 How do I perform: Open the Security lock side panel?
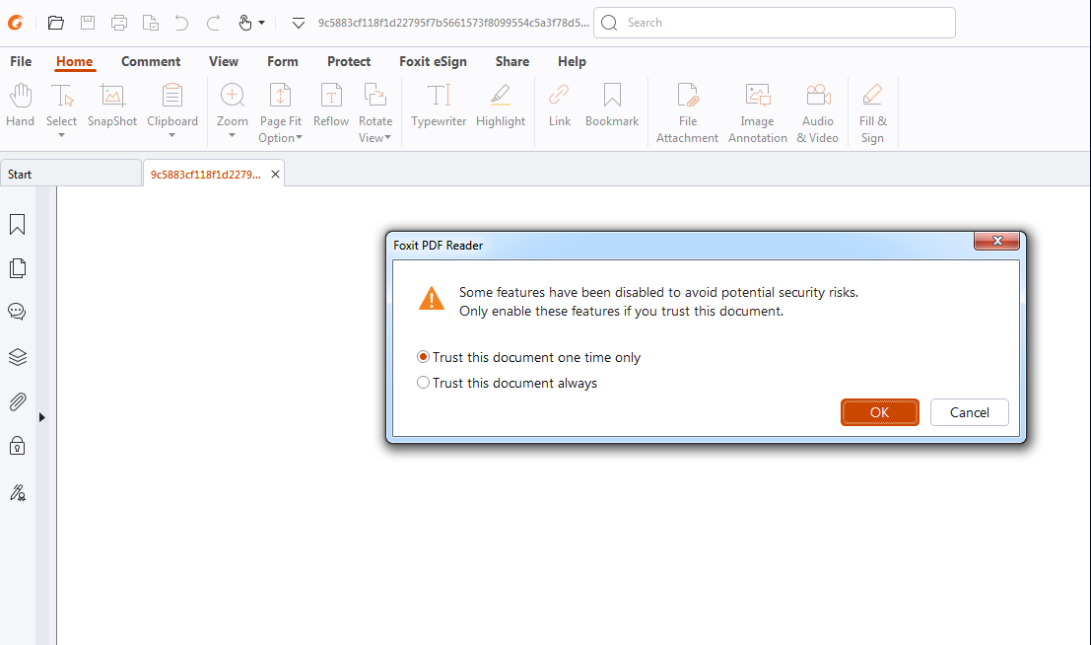pos(17,445)
